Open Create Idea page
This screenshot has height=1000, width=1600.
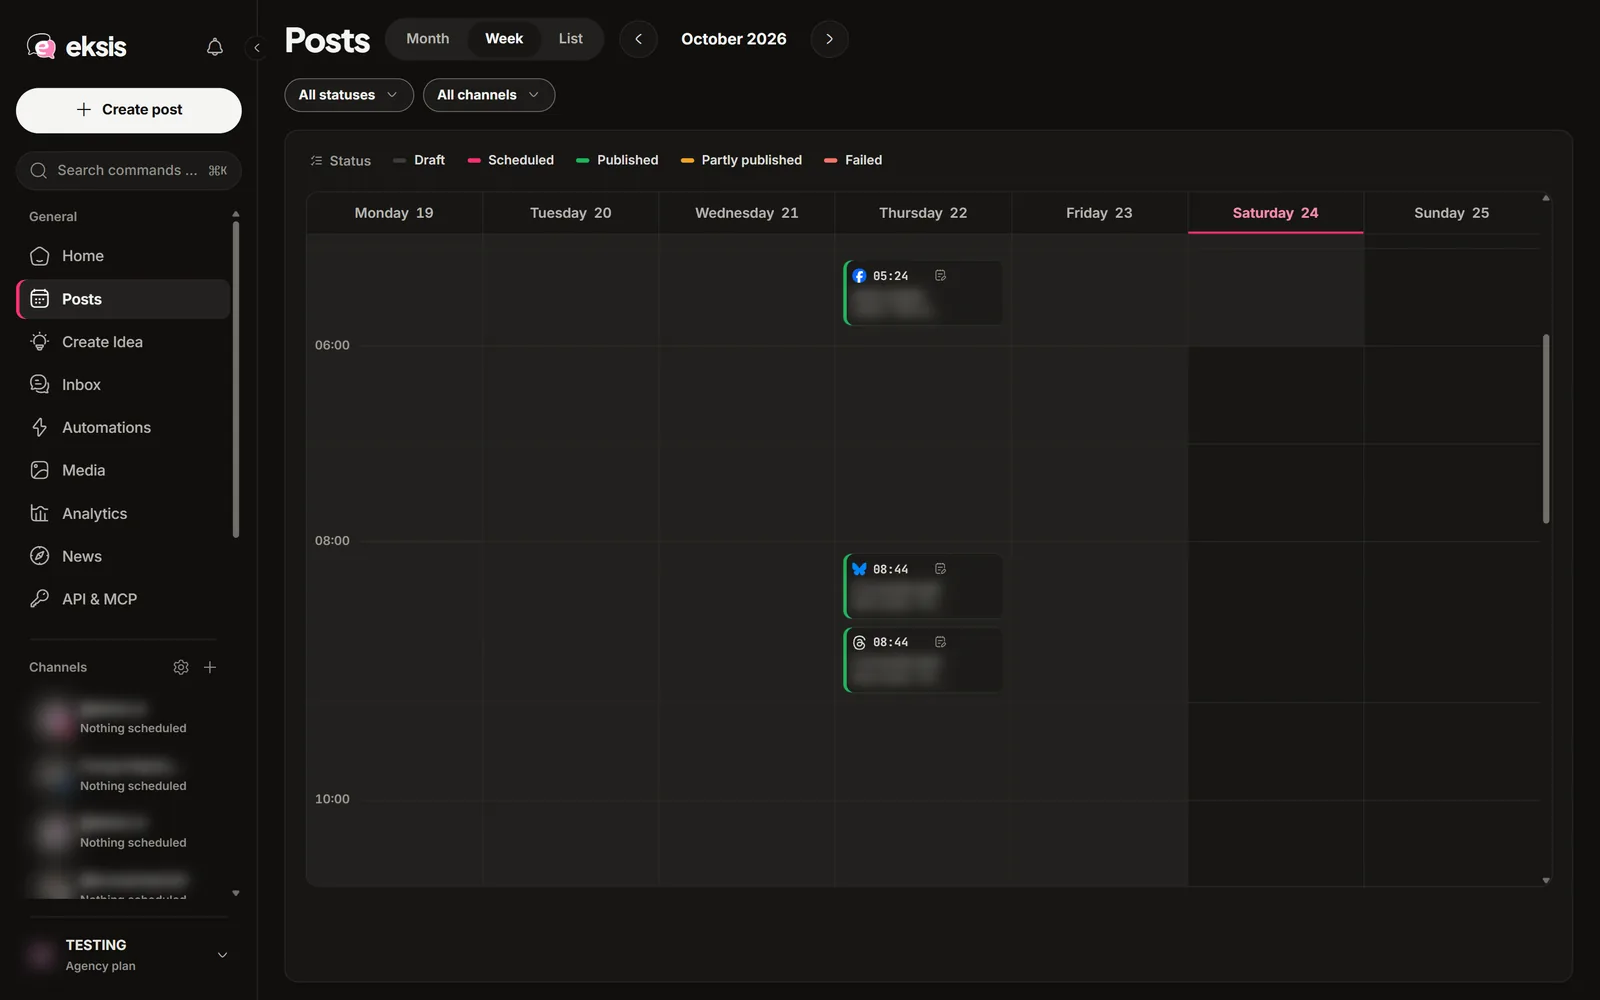click(x=123, y=342)
